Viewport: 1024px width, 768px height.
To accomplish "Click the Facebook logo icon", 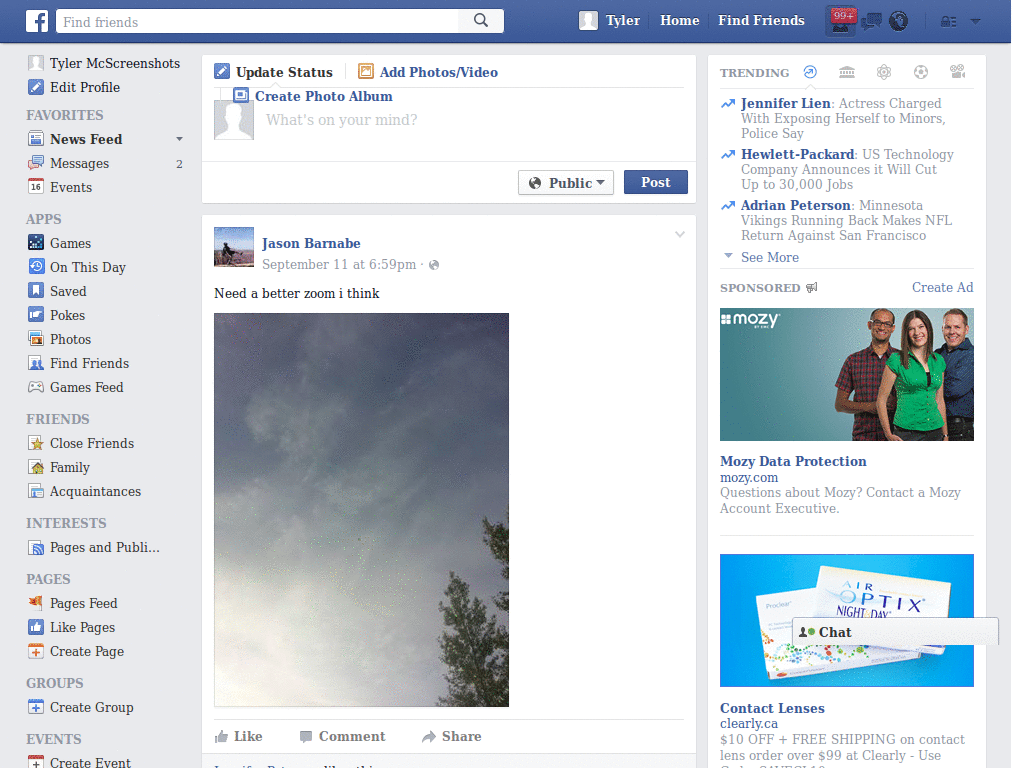I will (x=37, y=22).
